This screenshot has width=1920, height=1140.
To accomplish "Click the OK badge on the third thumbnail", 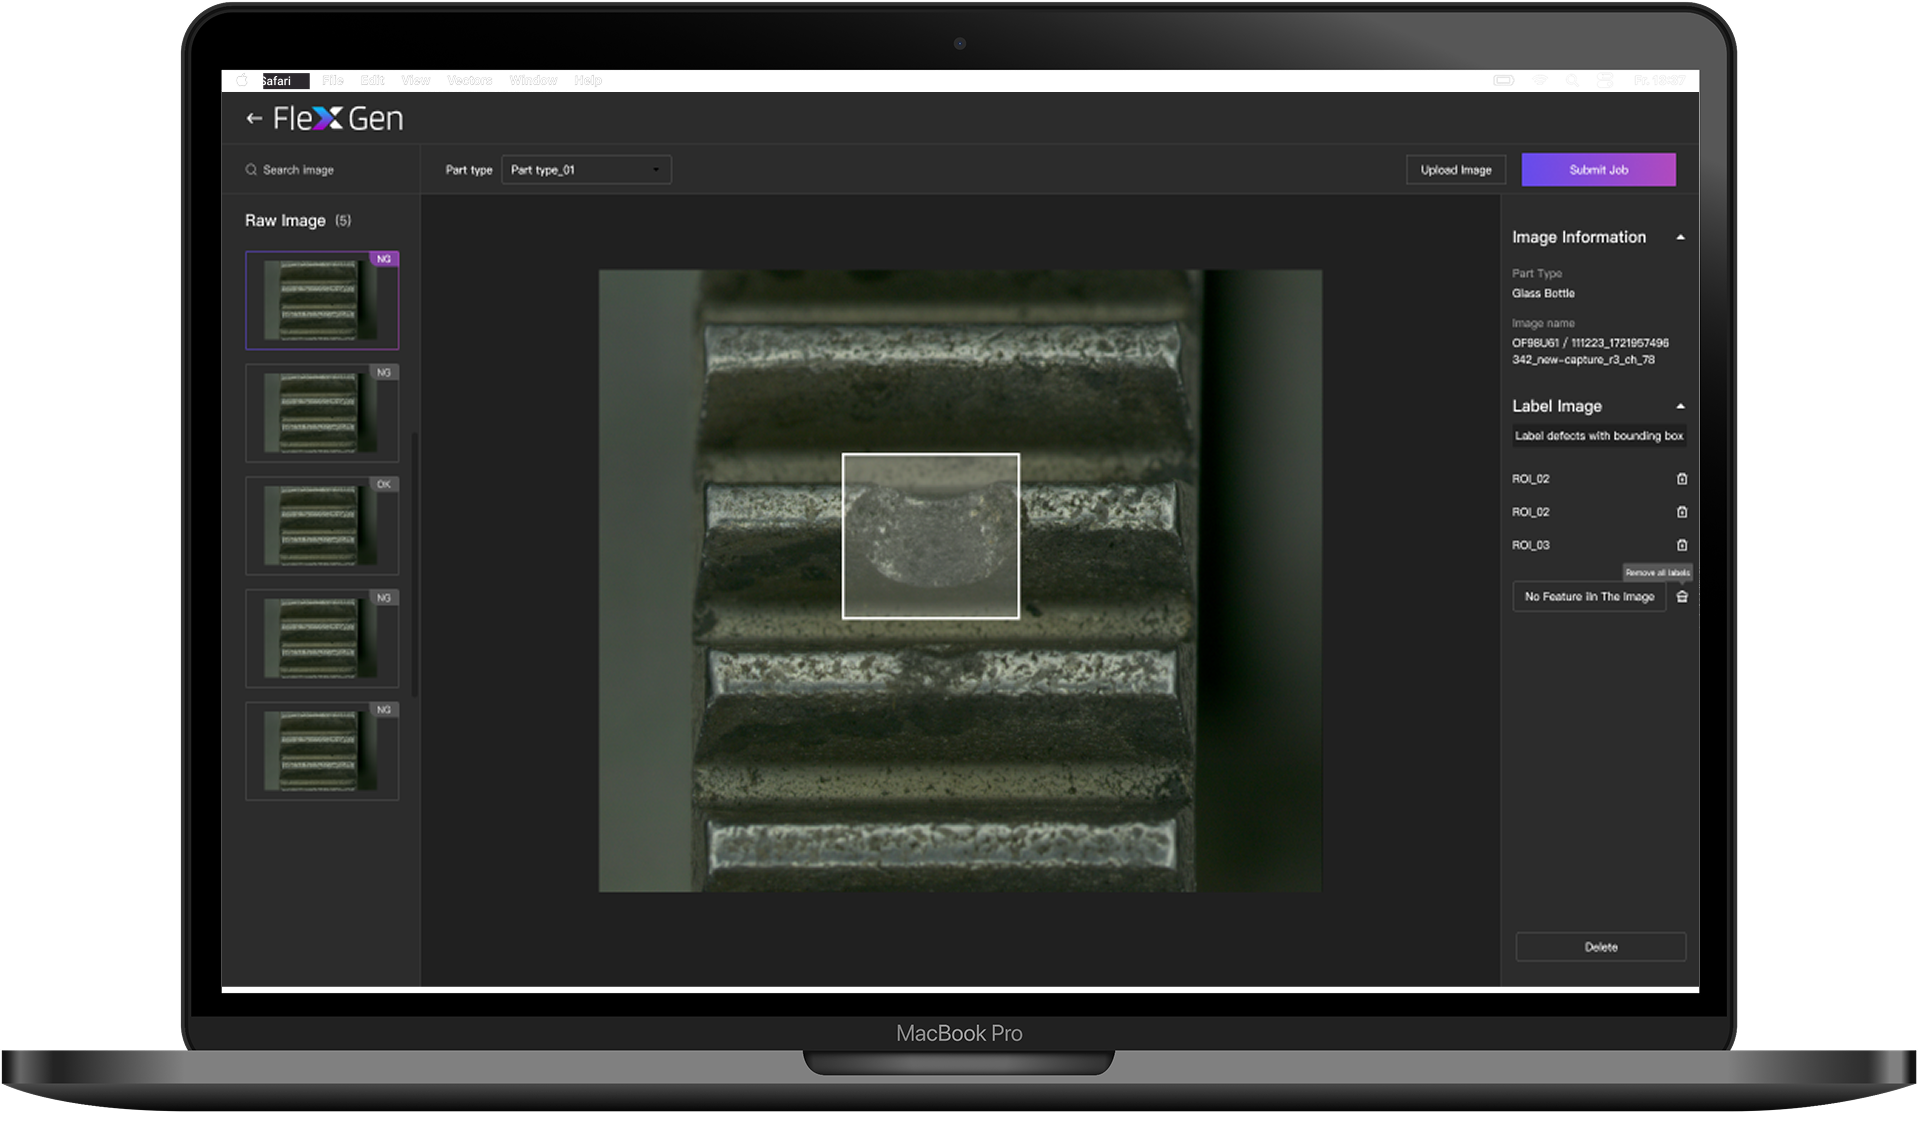I will [384, 484].
